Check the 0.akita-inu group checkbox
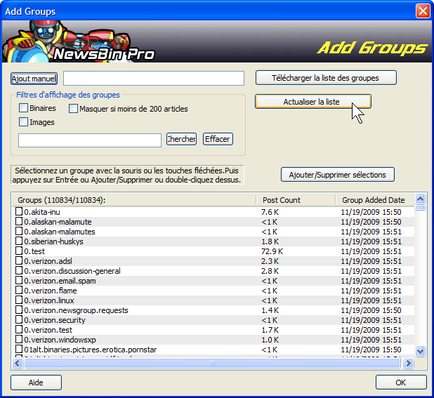The width and height of the screenshot is (434, 398). point(19,211)
